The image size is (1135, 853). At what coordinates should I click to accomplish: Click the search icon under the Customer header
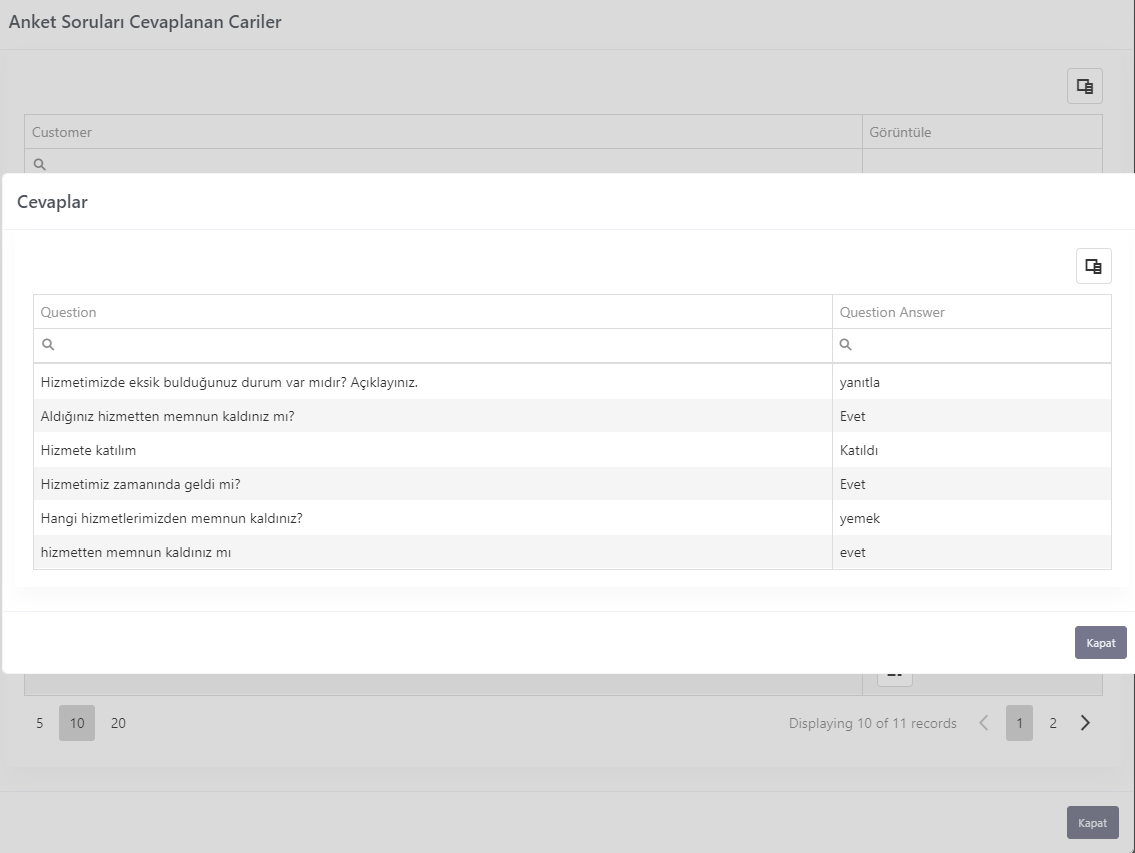(40, 164)
